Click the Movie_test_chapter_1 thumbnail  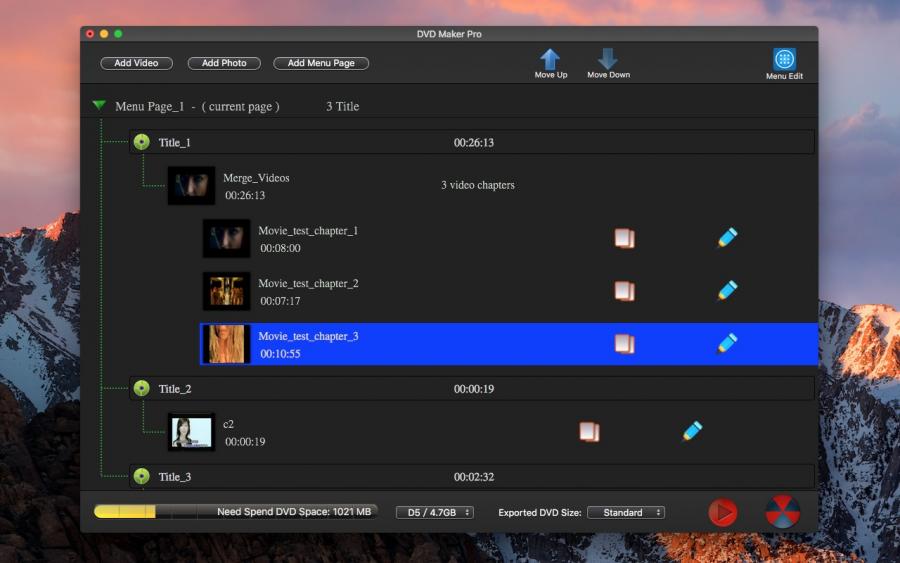(226, 238)
